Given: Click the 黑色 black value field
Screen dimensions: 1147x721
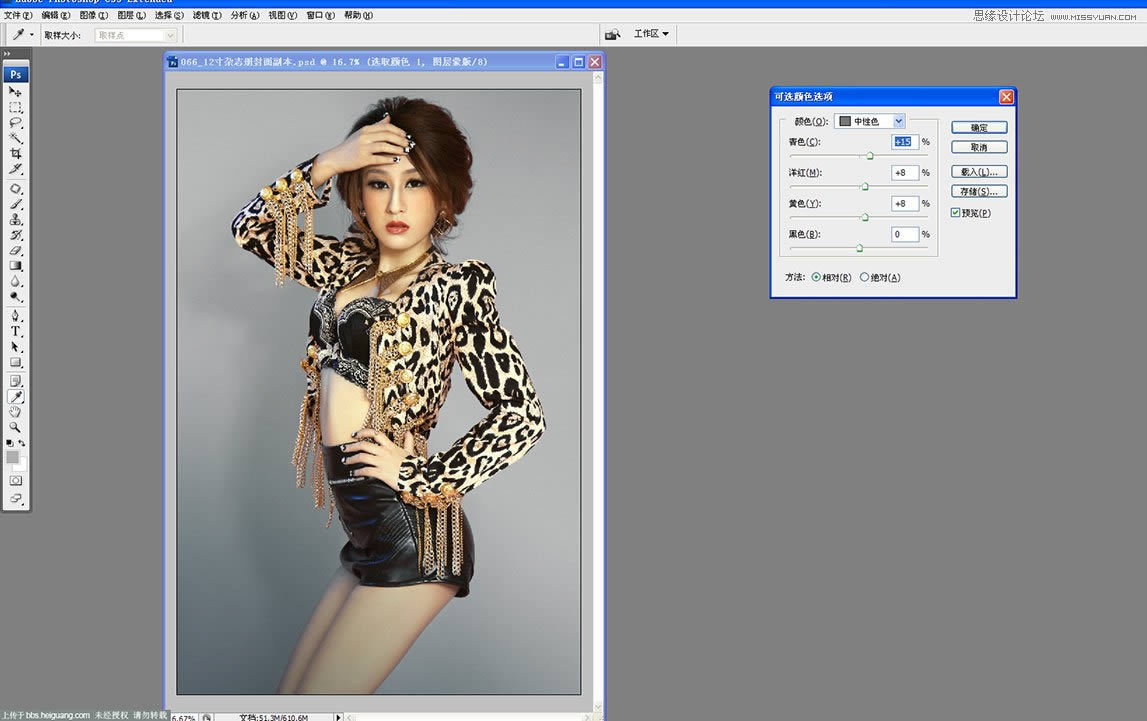Looking at the screenshot, I should point(905,234).
